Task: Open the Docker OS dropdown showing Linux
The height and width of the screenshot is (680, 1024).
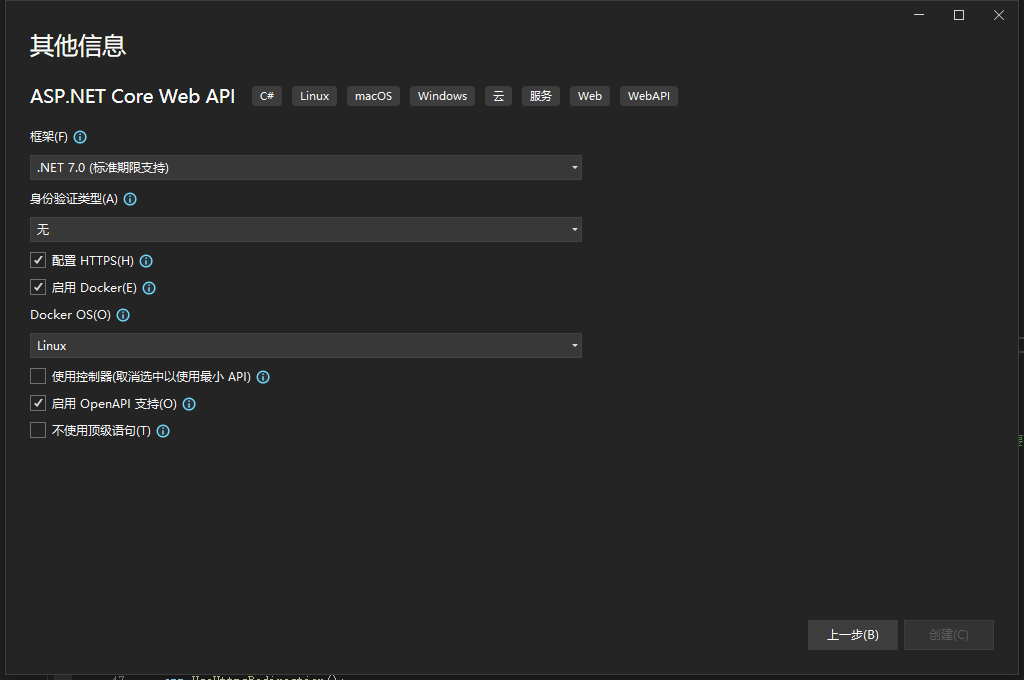Action: [306, 346]
